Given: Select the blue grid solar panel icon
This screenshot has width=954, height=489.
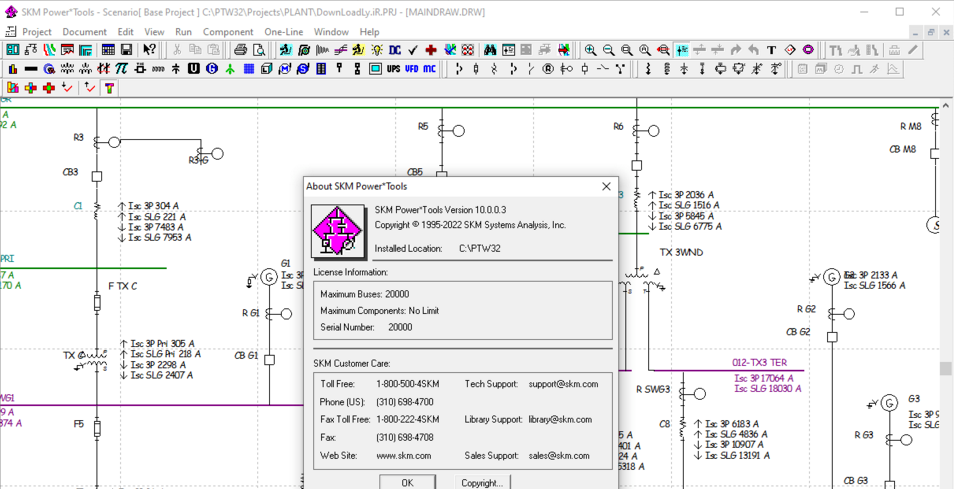Looking at the screenshot, I should click(x=248, y=69).
